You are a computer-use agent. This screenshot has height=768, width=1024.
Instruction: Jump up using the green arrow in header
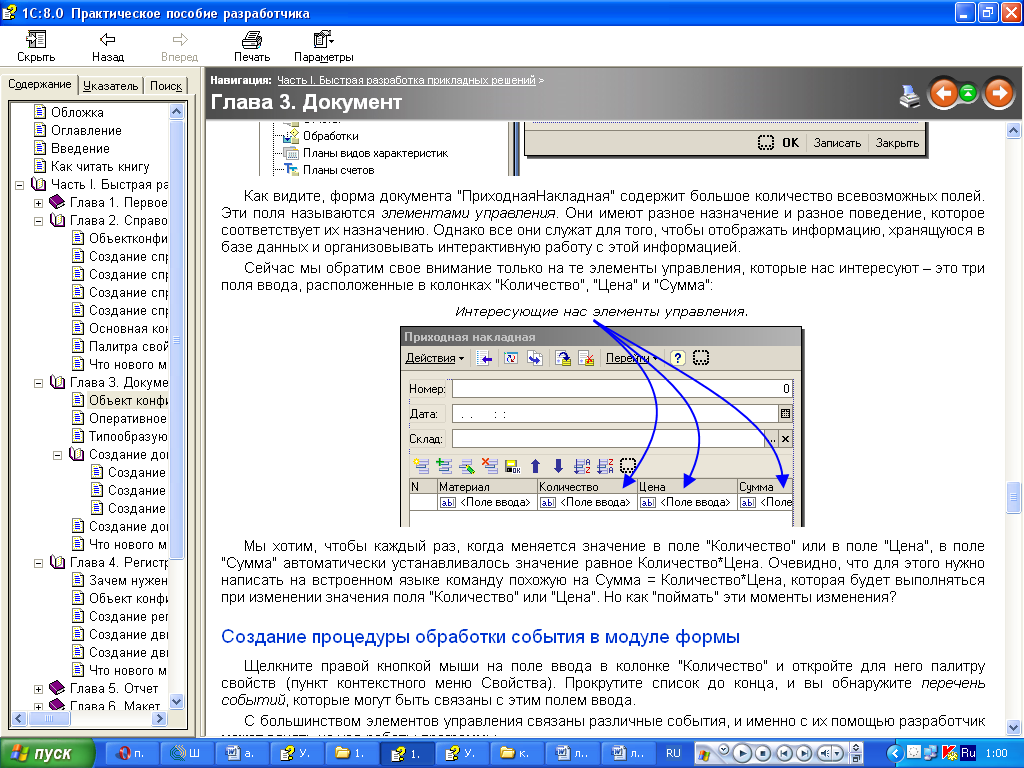[x=969, y=94]
